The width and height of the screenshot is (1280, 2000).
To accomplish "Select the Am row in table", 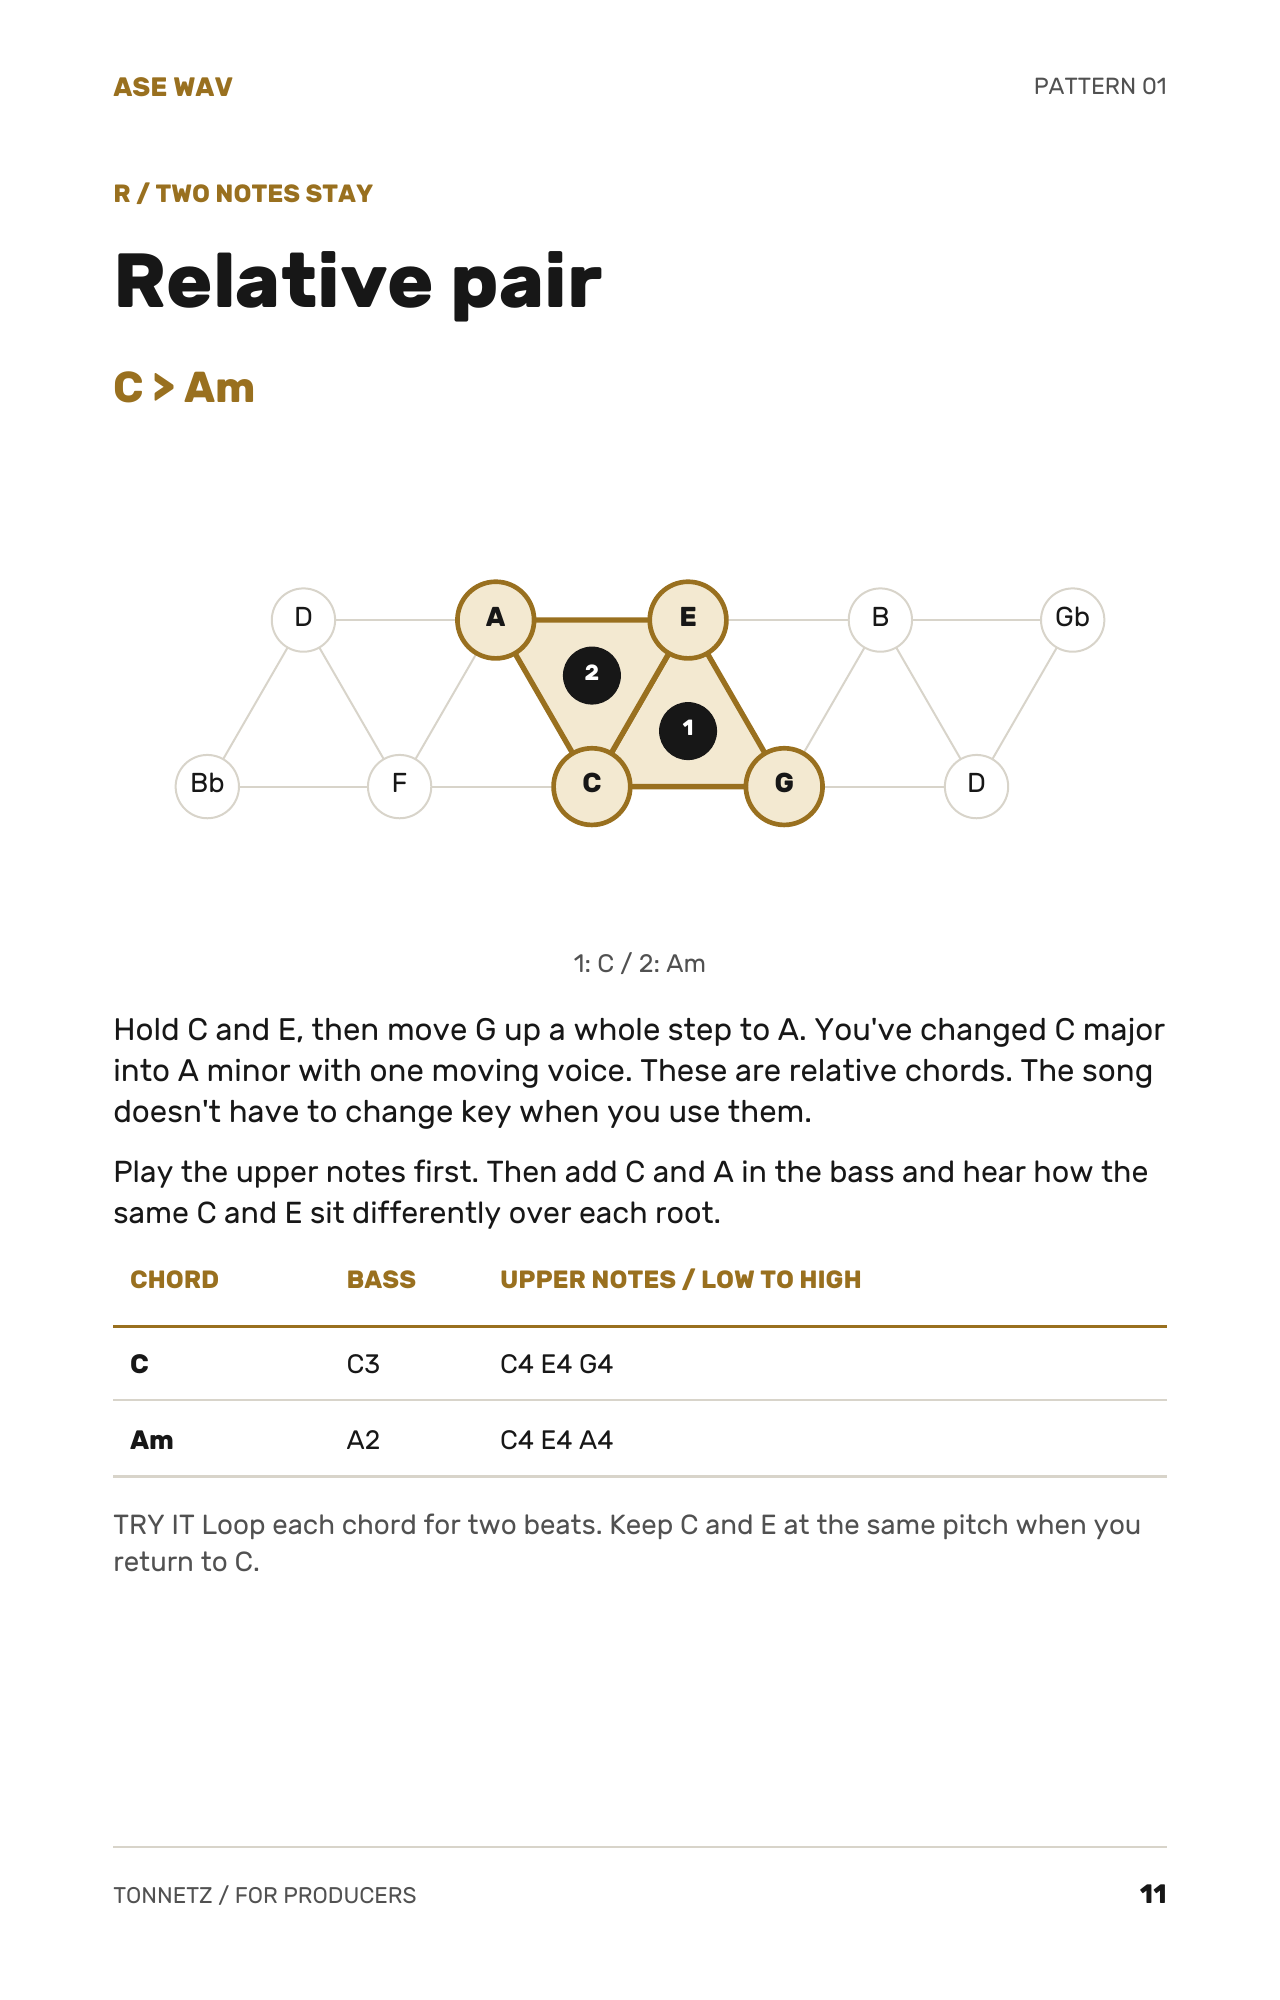I will coord(640,1439).
